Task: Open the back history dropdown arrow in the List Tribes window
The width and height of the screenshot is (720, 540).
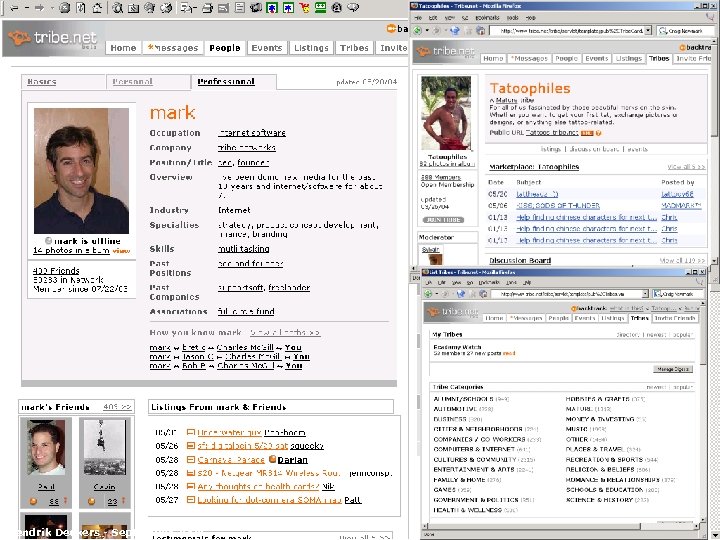Action: [x=436, y=293]
